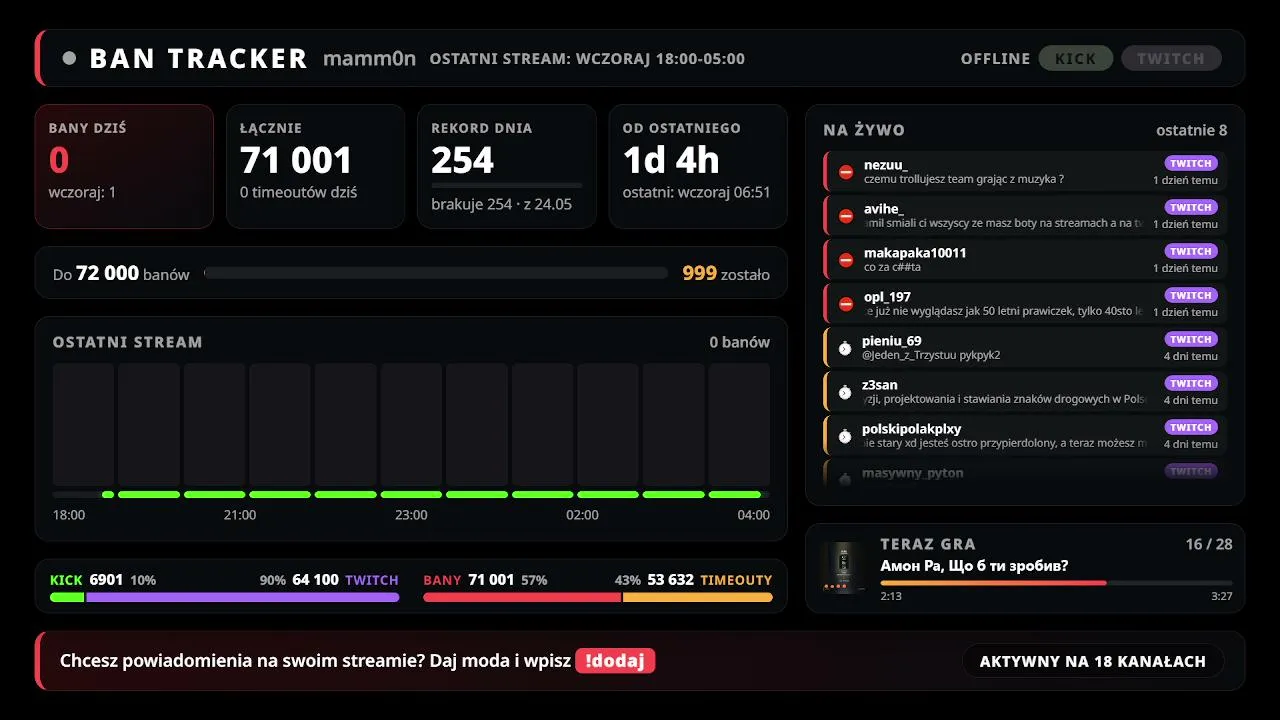
Task: Click the AKTYWNY NA 18 KANAŁACH button
Action: click(1093, 661)
